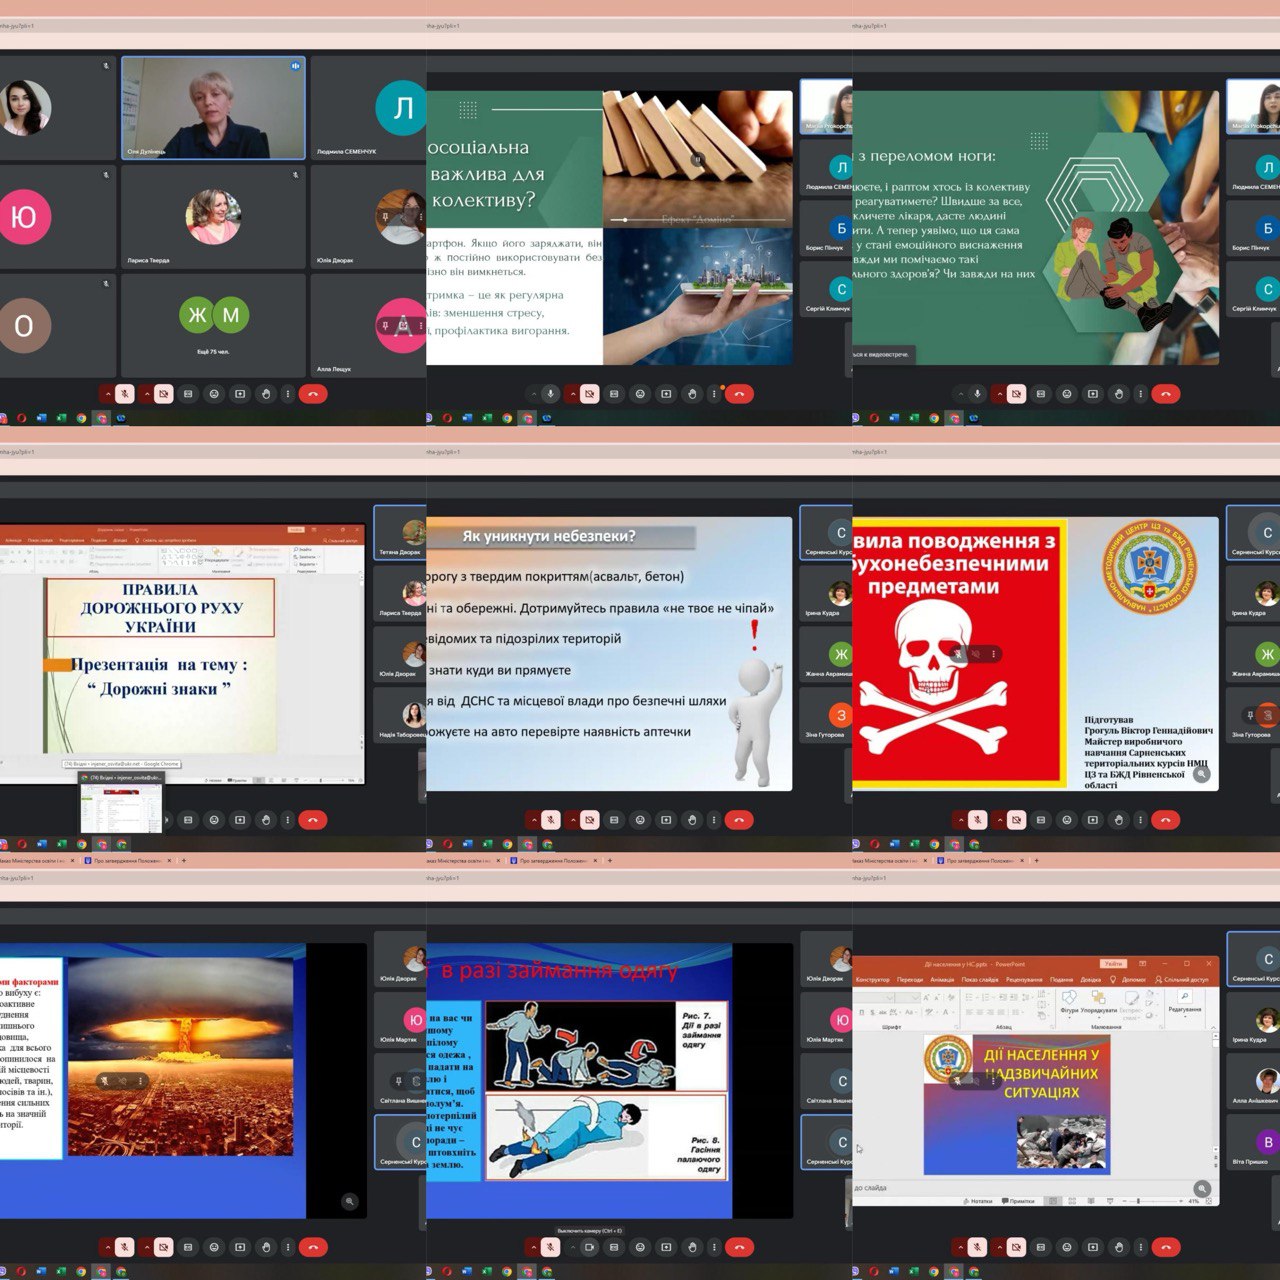
Task: Turn on captions under the domino slide
Action: point(614,394)
